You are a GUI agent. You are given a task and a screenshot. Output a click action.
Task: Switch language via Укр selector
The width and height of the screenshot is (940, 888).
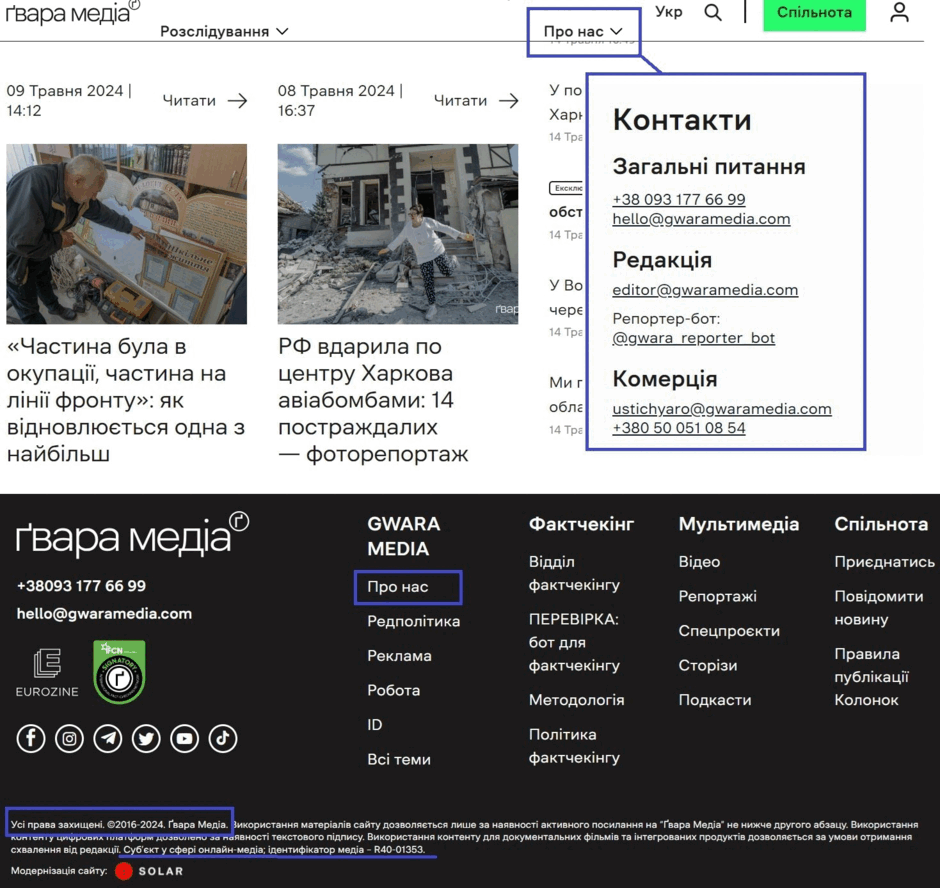click(668, 12)
